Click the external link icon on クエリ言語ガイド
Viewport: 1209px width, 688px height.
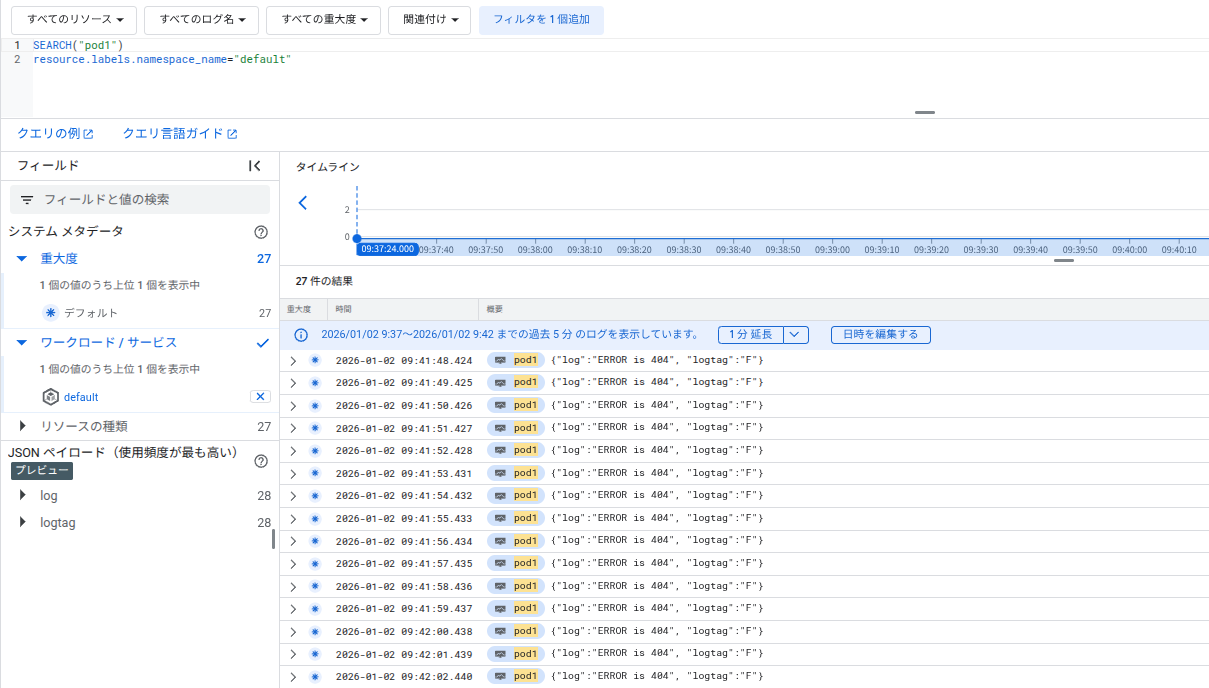click(x=233, y=132)
